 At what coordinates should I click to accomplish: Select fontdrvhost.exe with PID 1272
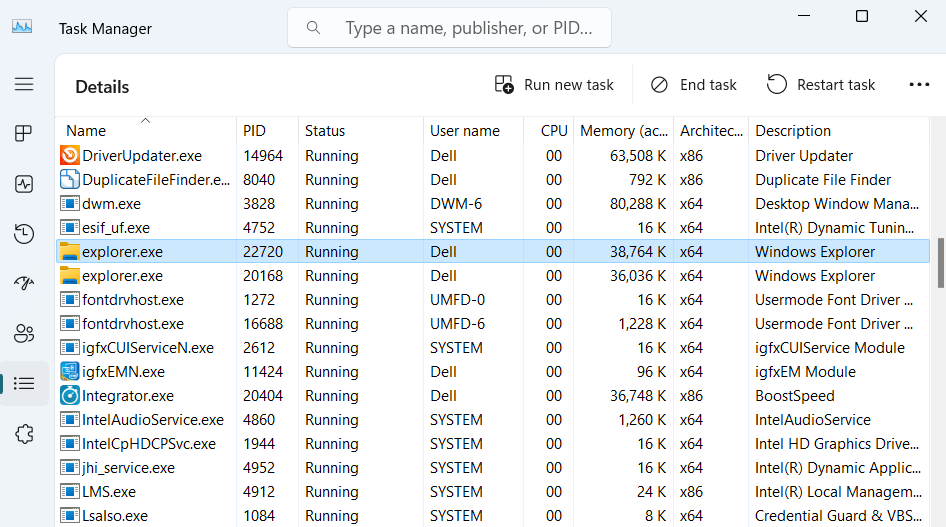[493, 300]
